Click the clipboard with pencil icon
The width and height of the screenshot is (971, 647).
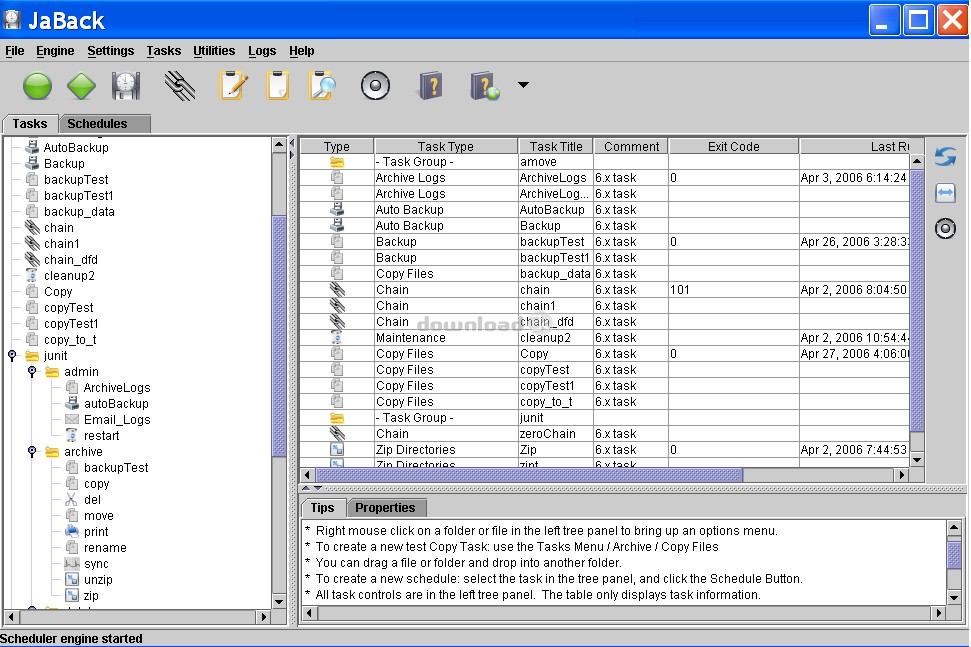pos(232,86)
